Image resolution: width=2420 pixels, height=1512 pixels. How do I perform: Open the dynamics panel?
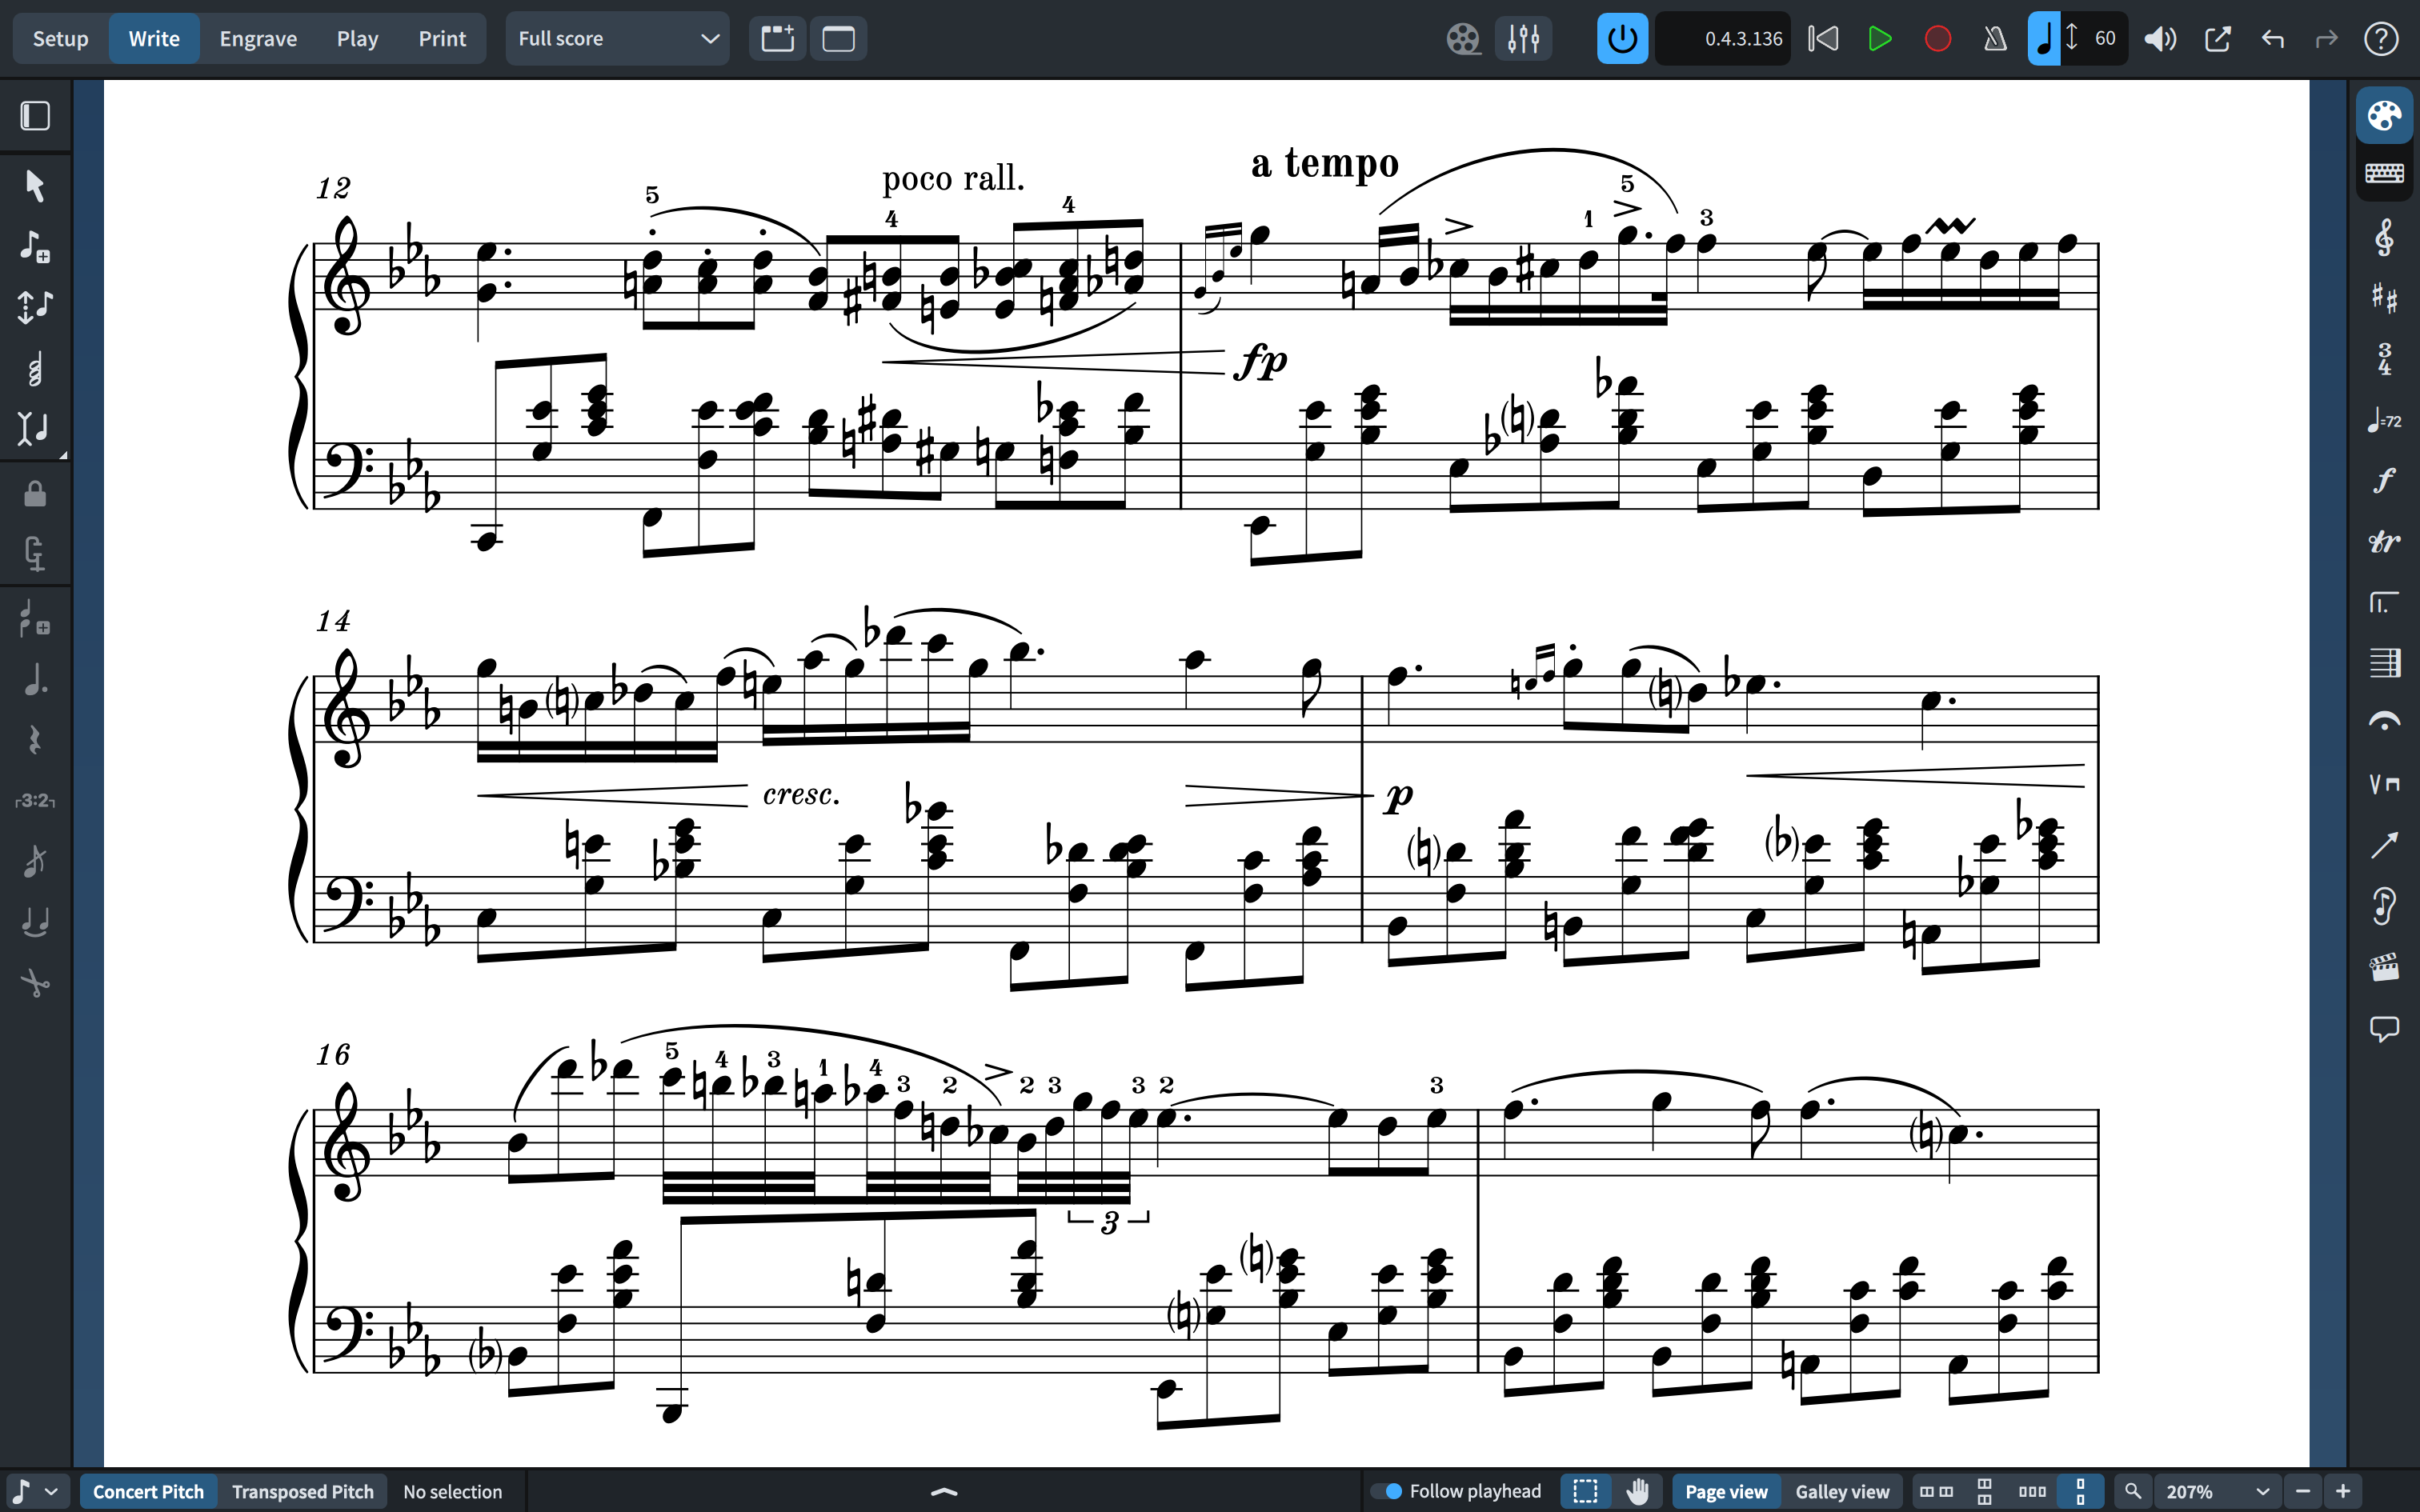[x=2384, y=480]
